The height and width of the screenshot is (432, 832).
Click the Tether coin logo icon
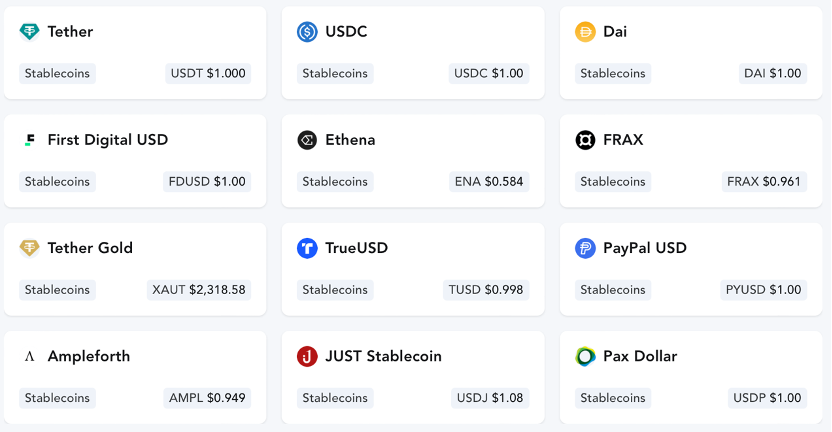29,32
